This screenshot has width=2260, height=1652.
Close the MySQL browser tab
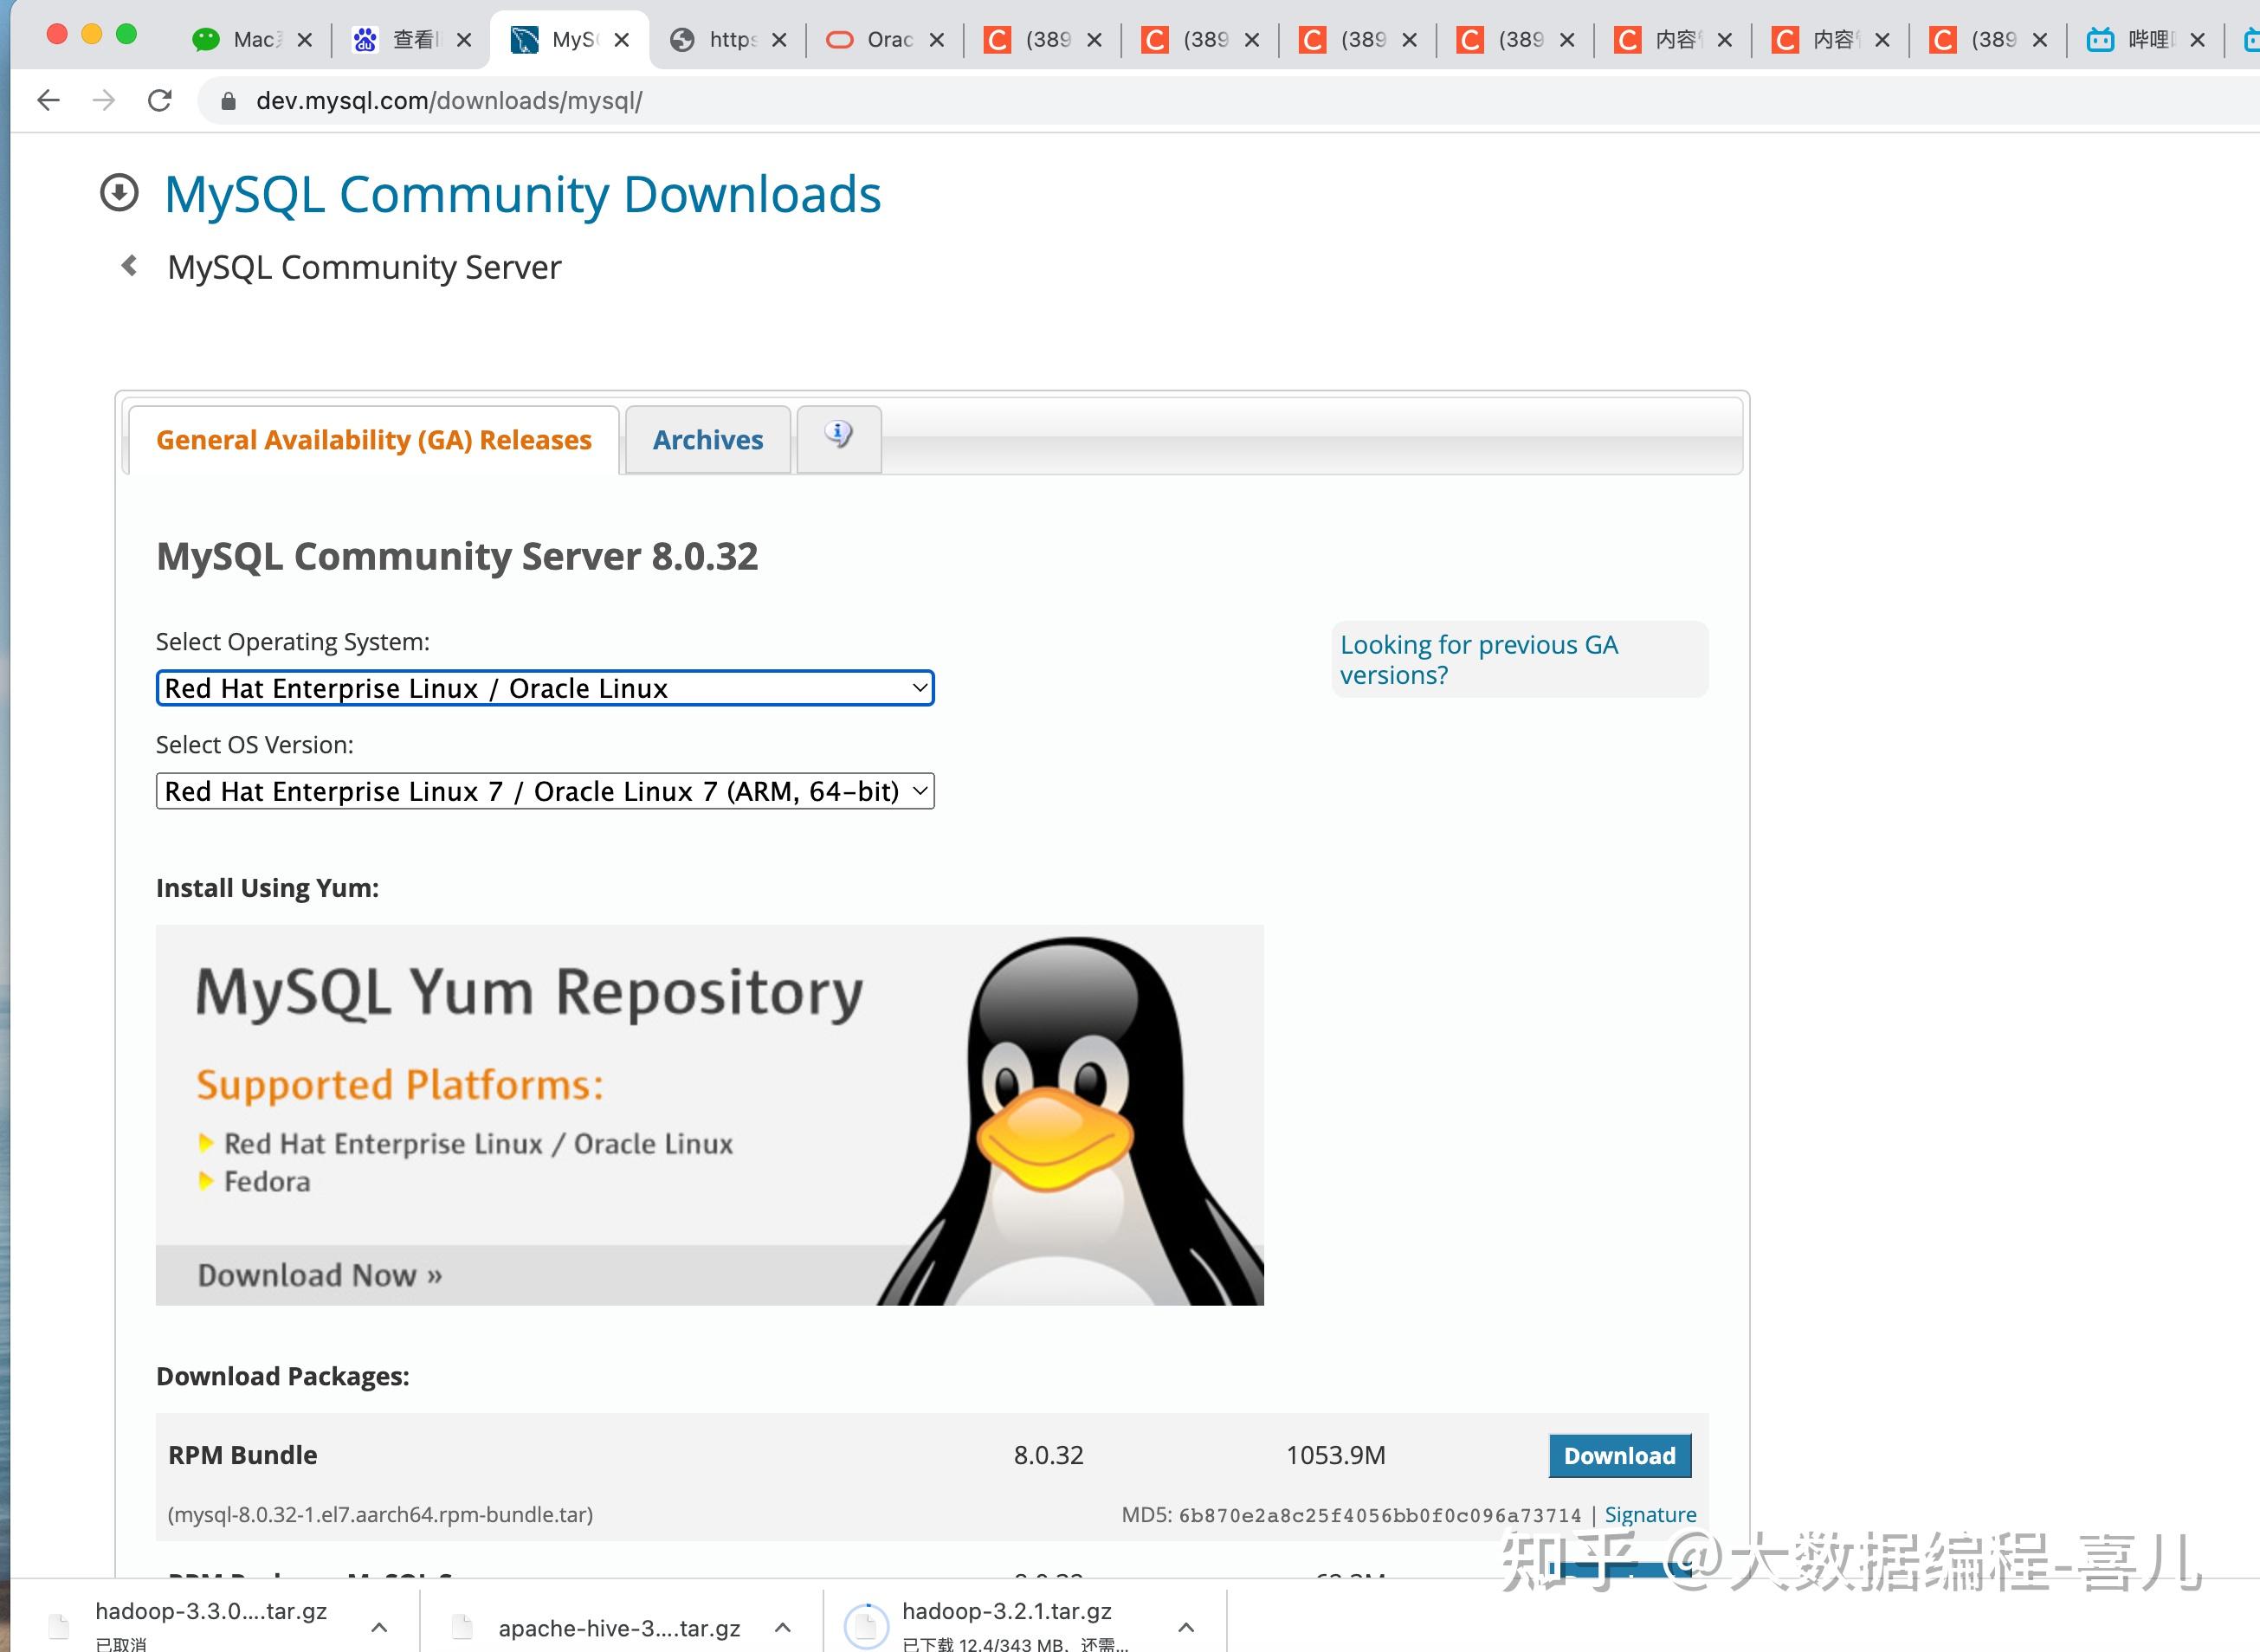click(x=622, y=39)
